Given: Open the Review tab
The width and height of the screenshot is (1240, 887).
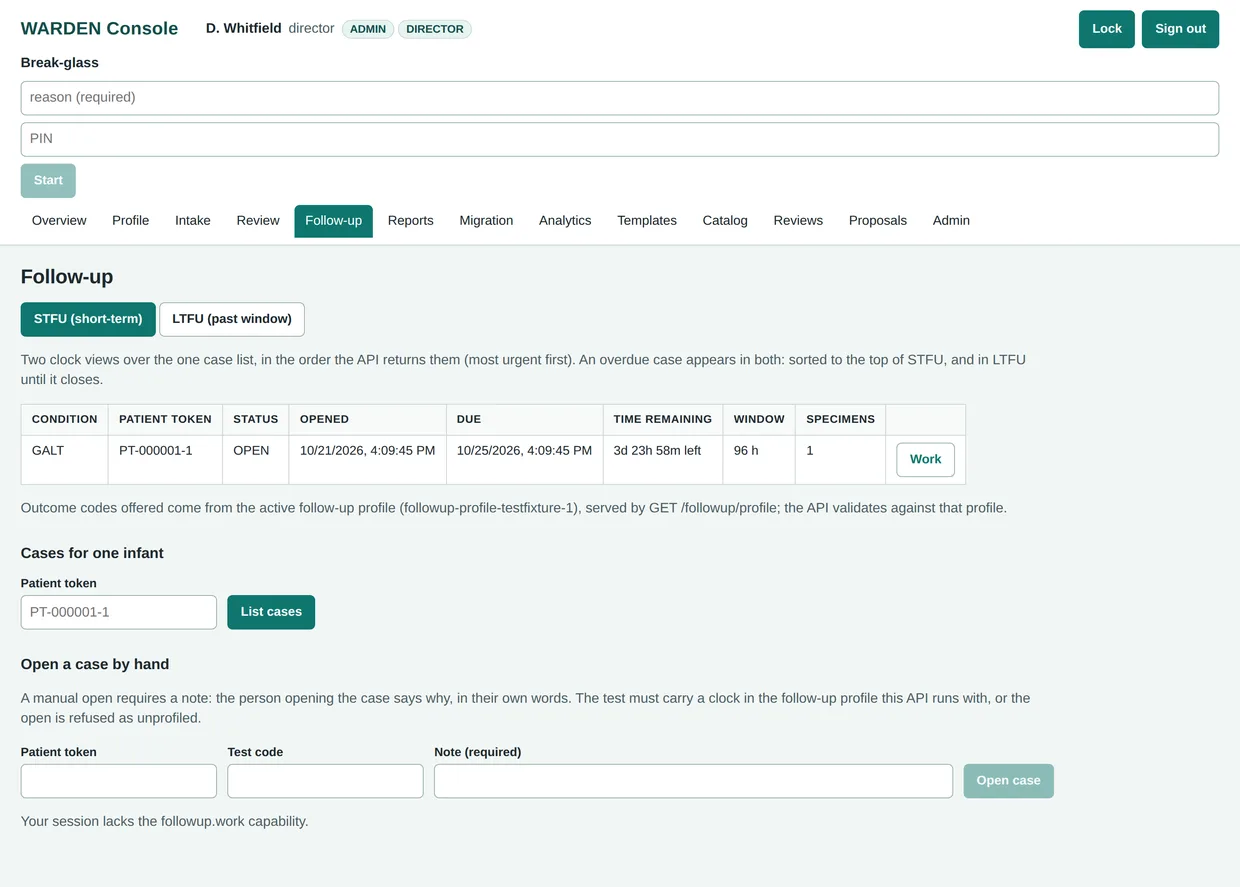Looking at the screenshot, I should (x=258, y=221).
